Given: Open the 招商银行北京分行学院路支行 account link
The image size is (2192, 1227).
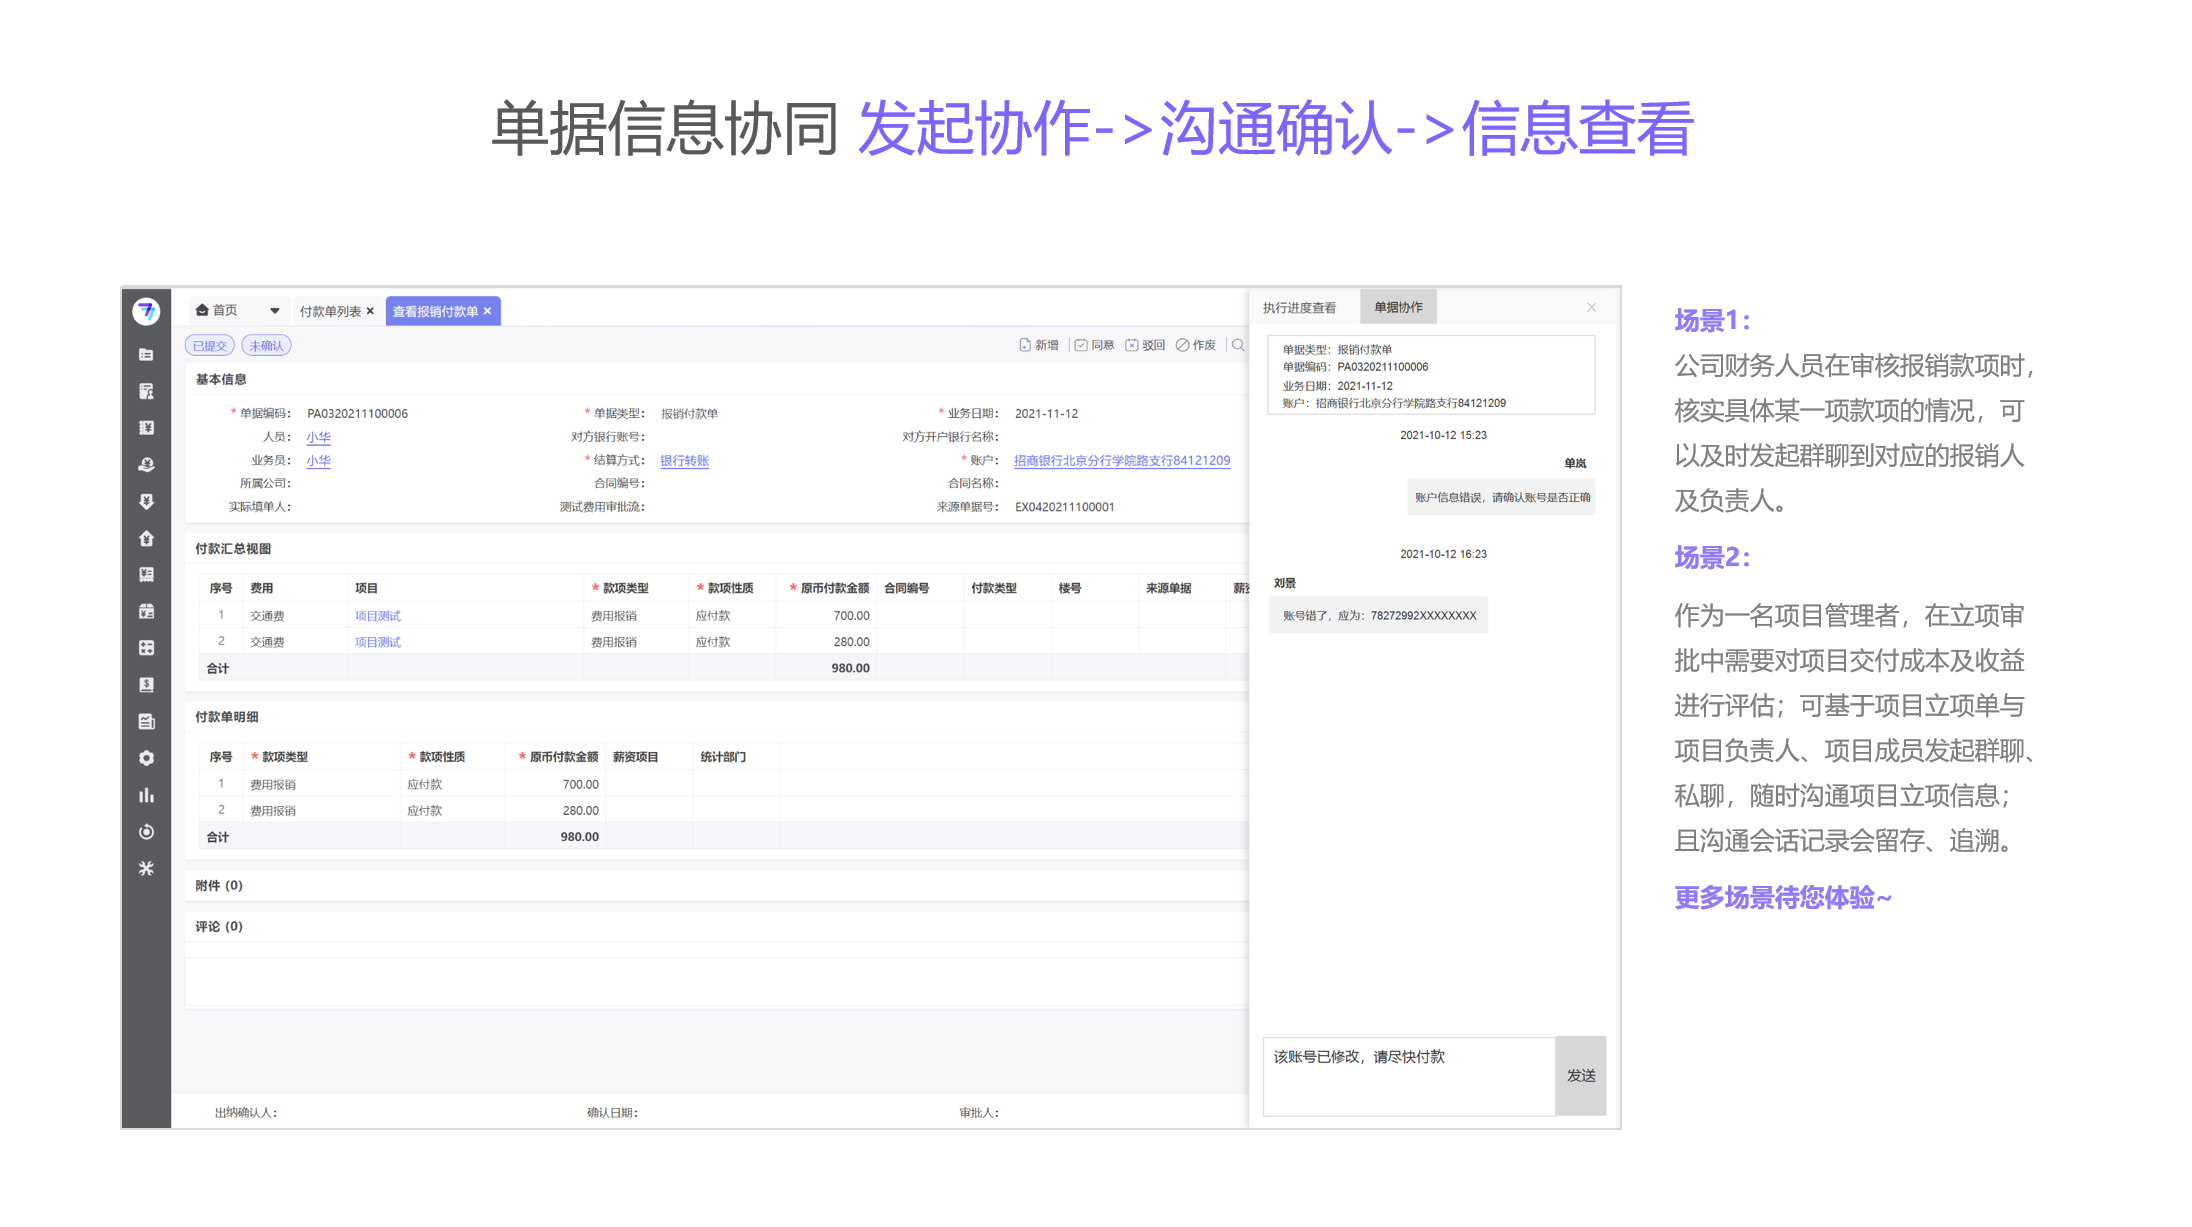Looking at the screenshot, I should click(1121, 461).
